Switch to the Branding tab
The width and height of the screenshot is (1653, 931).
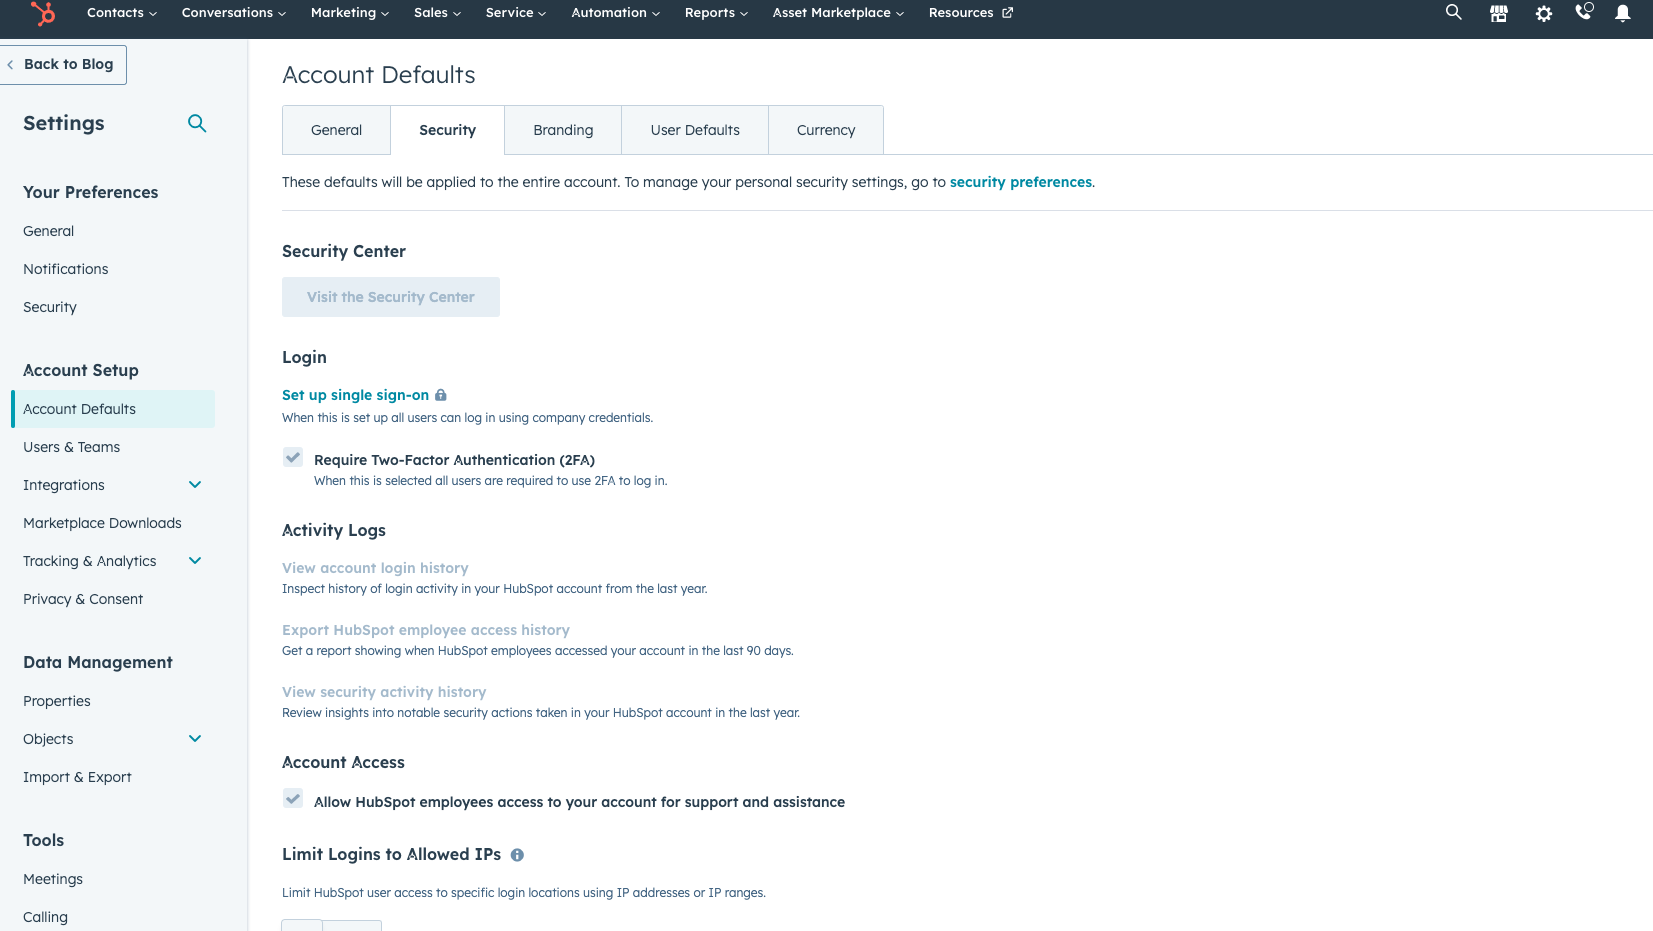563,130
